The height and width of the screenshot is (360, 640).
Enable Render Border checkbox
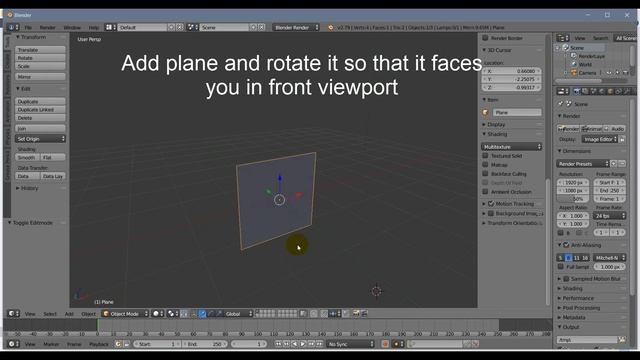[x=485, y=38]
